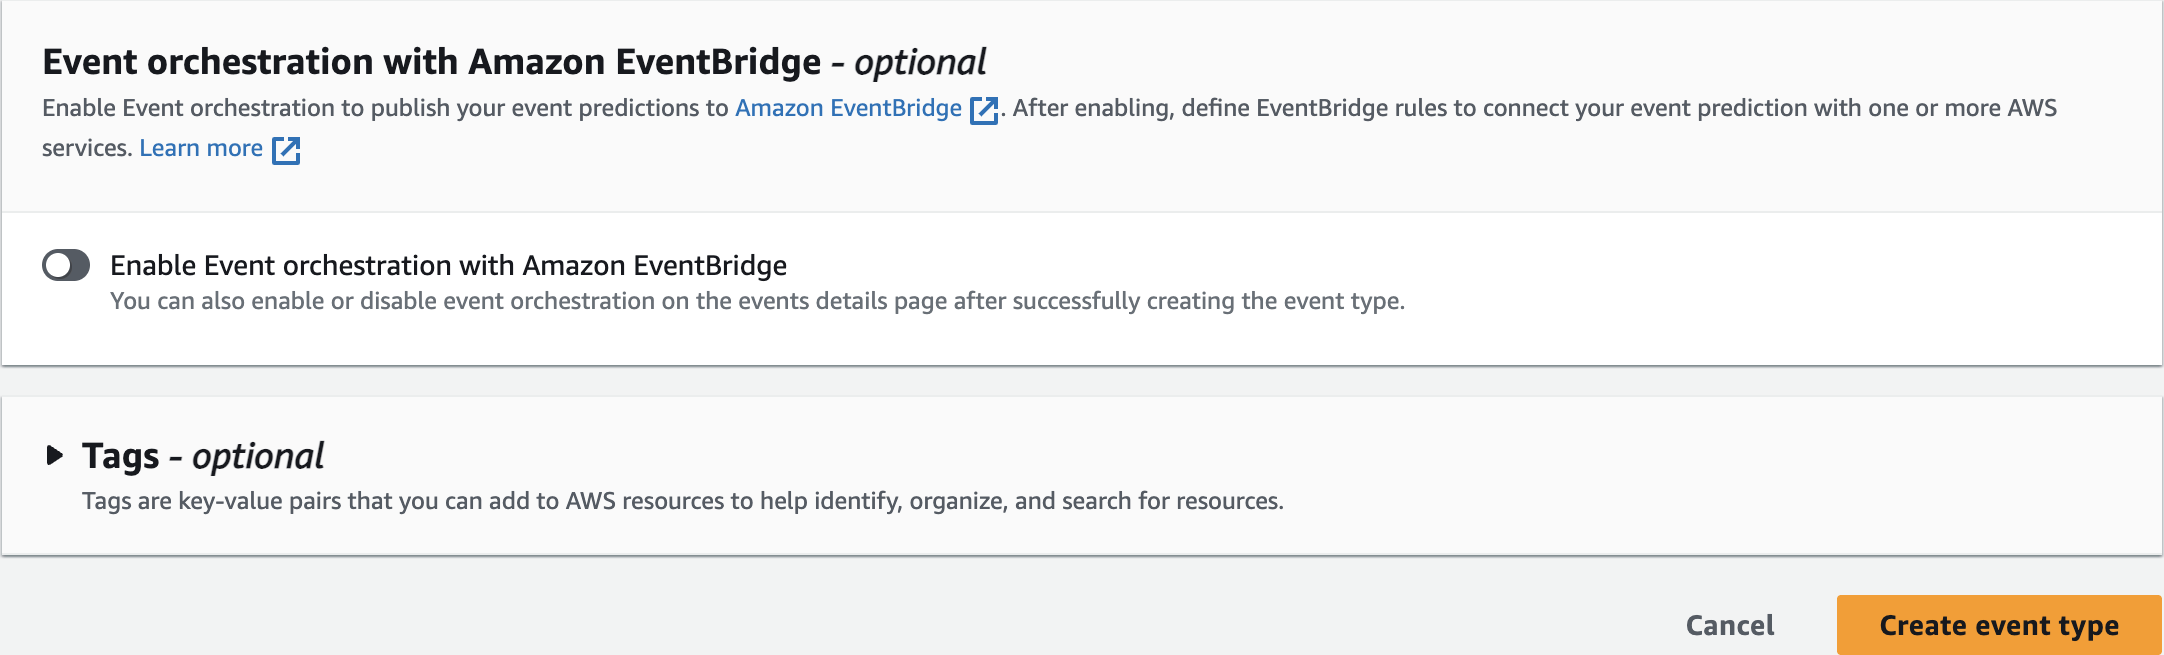Click 'Enable Event orchestration to publish' intro text
The width and height of the screenshot is (2164, 655).
300,108
